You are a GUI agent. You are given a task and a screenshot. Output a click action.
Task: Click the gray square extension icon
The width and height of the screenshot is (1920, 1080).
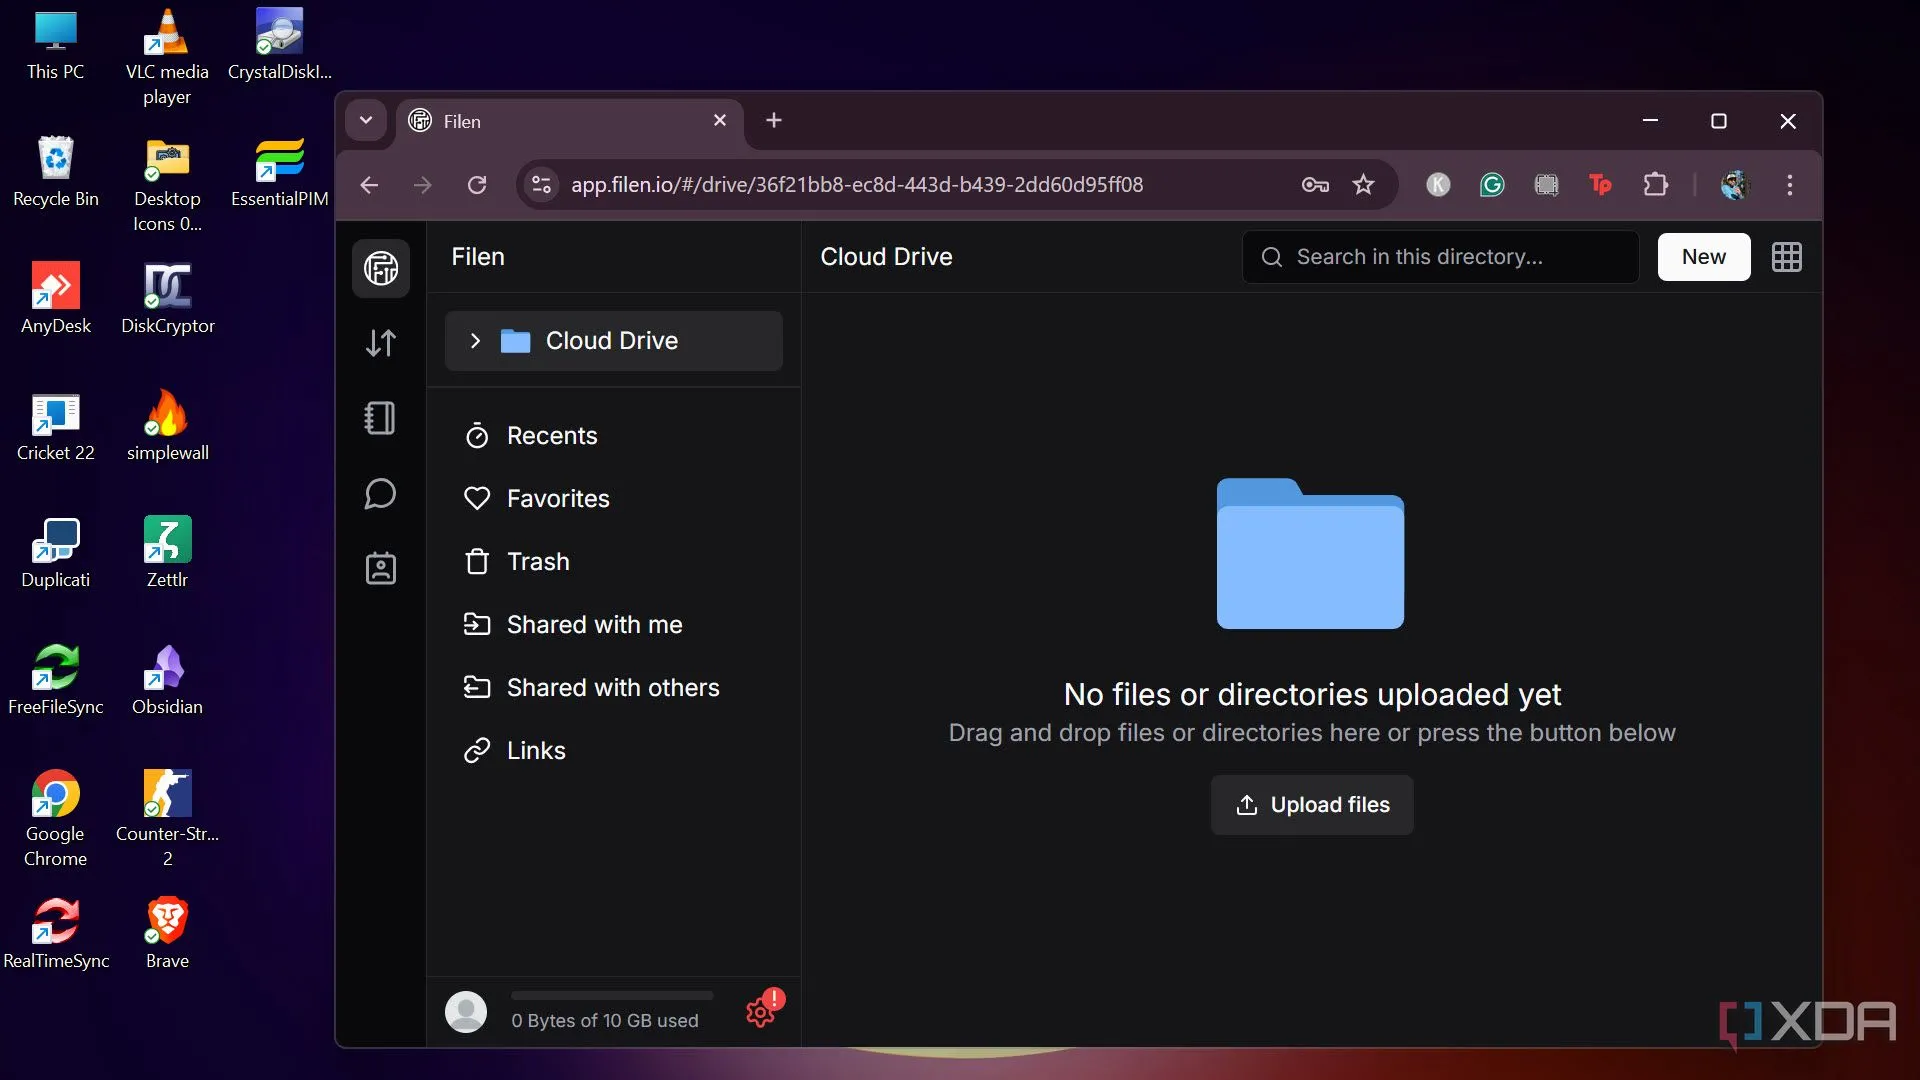point(1546,185)
